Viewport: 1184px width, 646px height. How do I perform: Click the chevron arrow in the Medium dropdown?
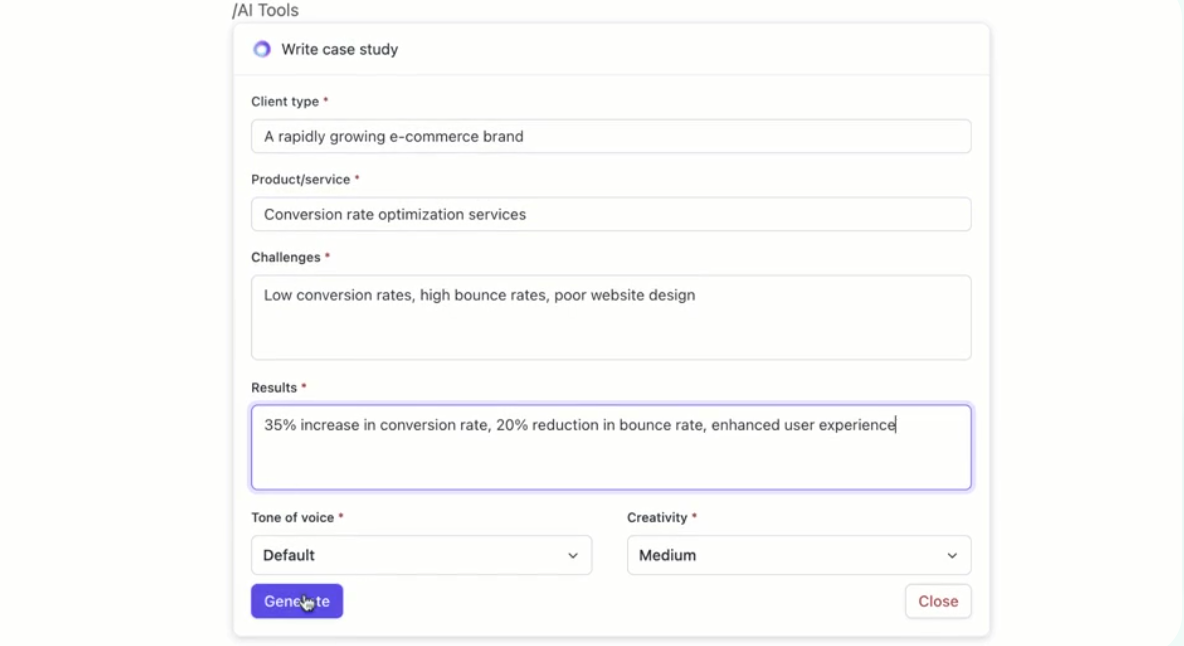coord(952,555)
